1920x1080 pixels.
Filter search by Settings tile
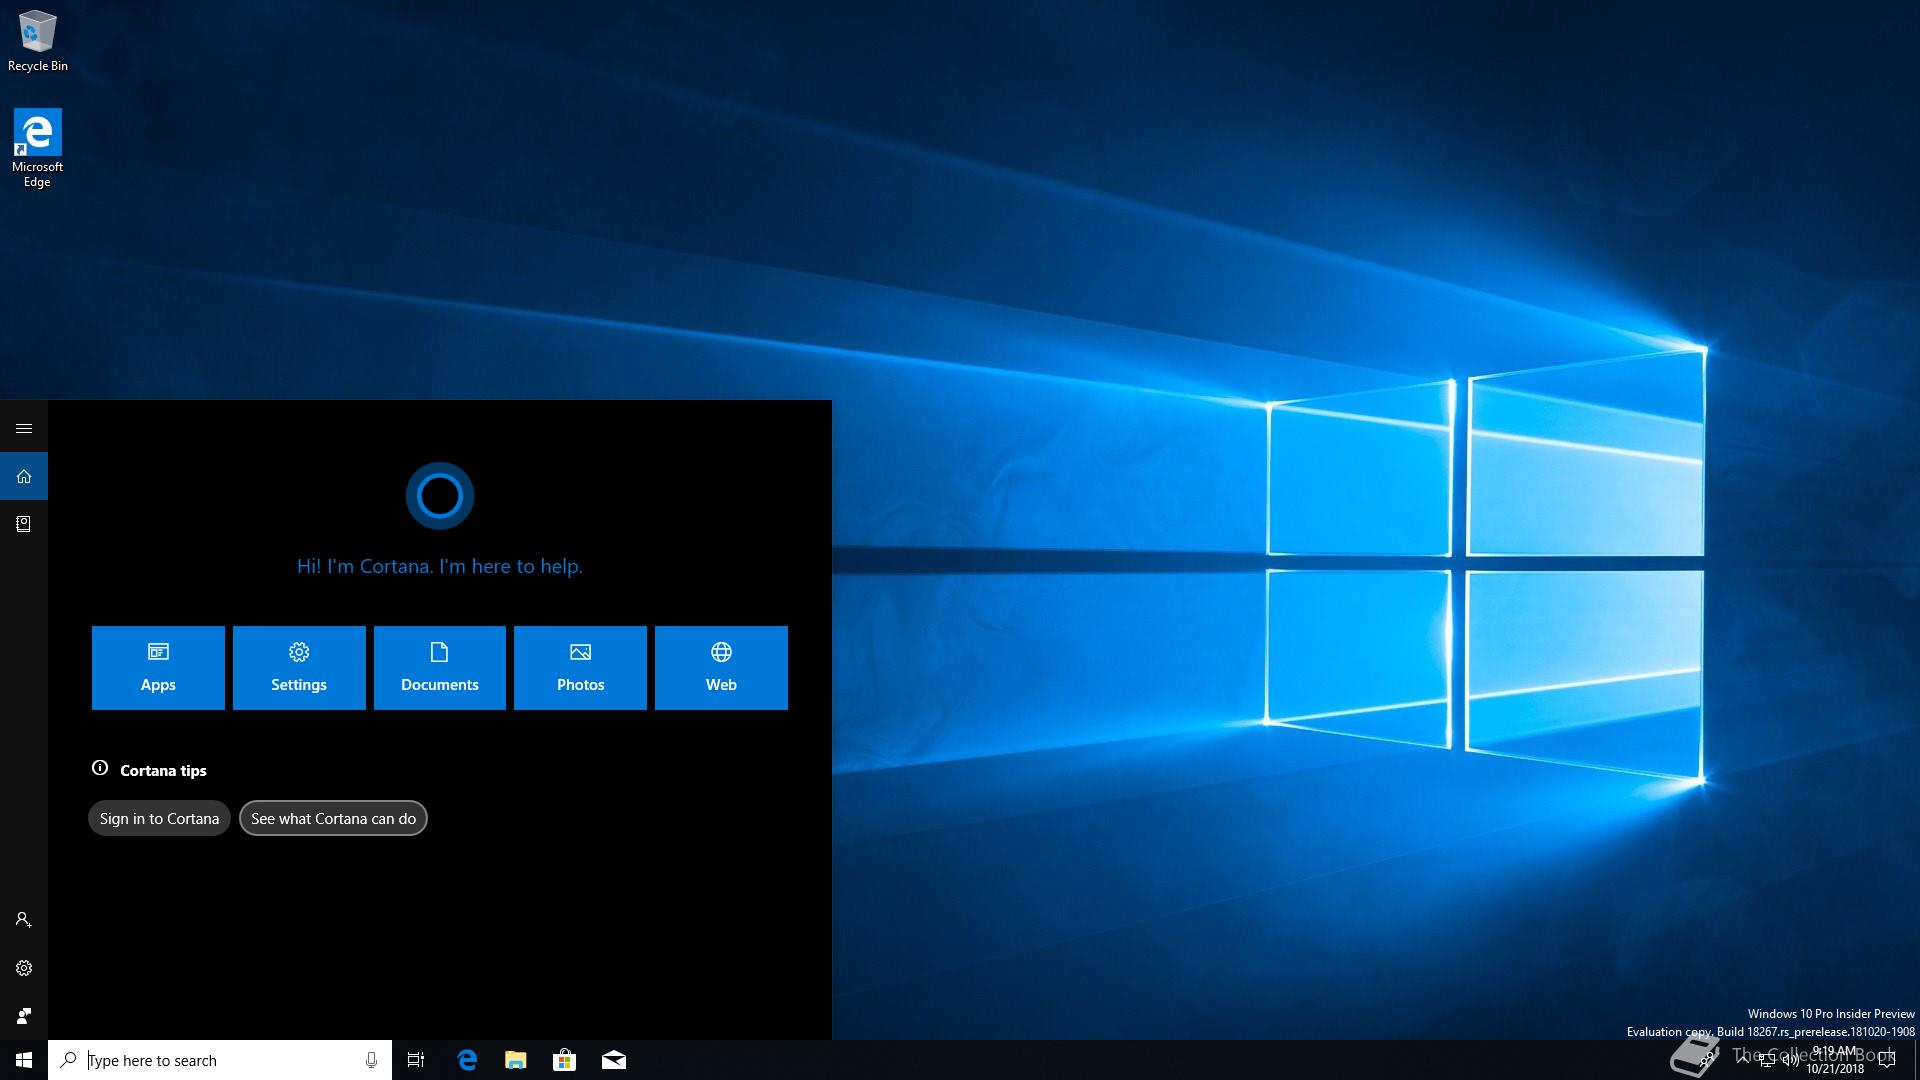pos(299,668)
